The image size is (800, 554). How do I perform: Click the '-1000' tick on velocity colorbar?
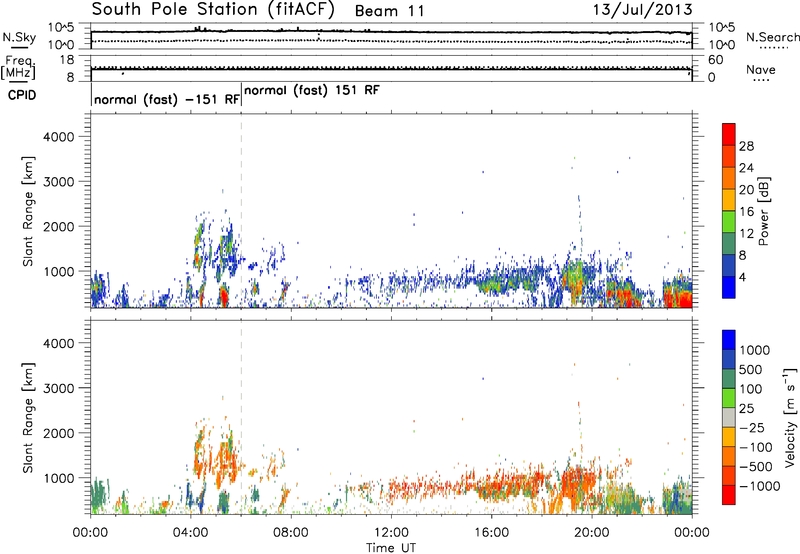point(759,486)
